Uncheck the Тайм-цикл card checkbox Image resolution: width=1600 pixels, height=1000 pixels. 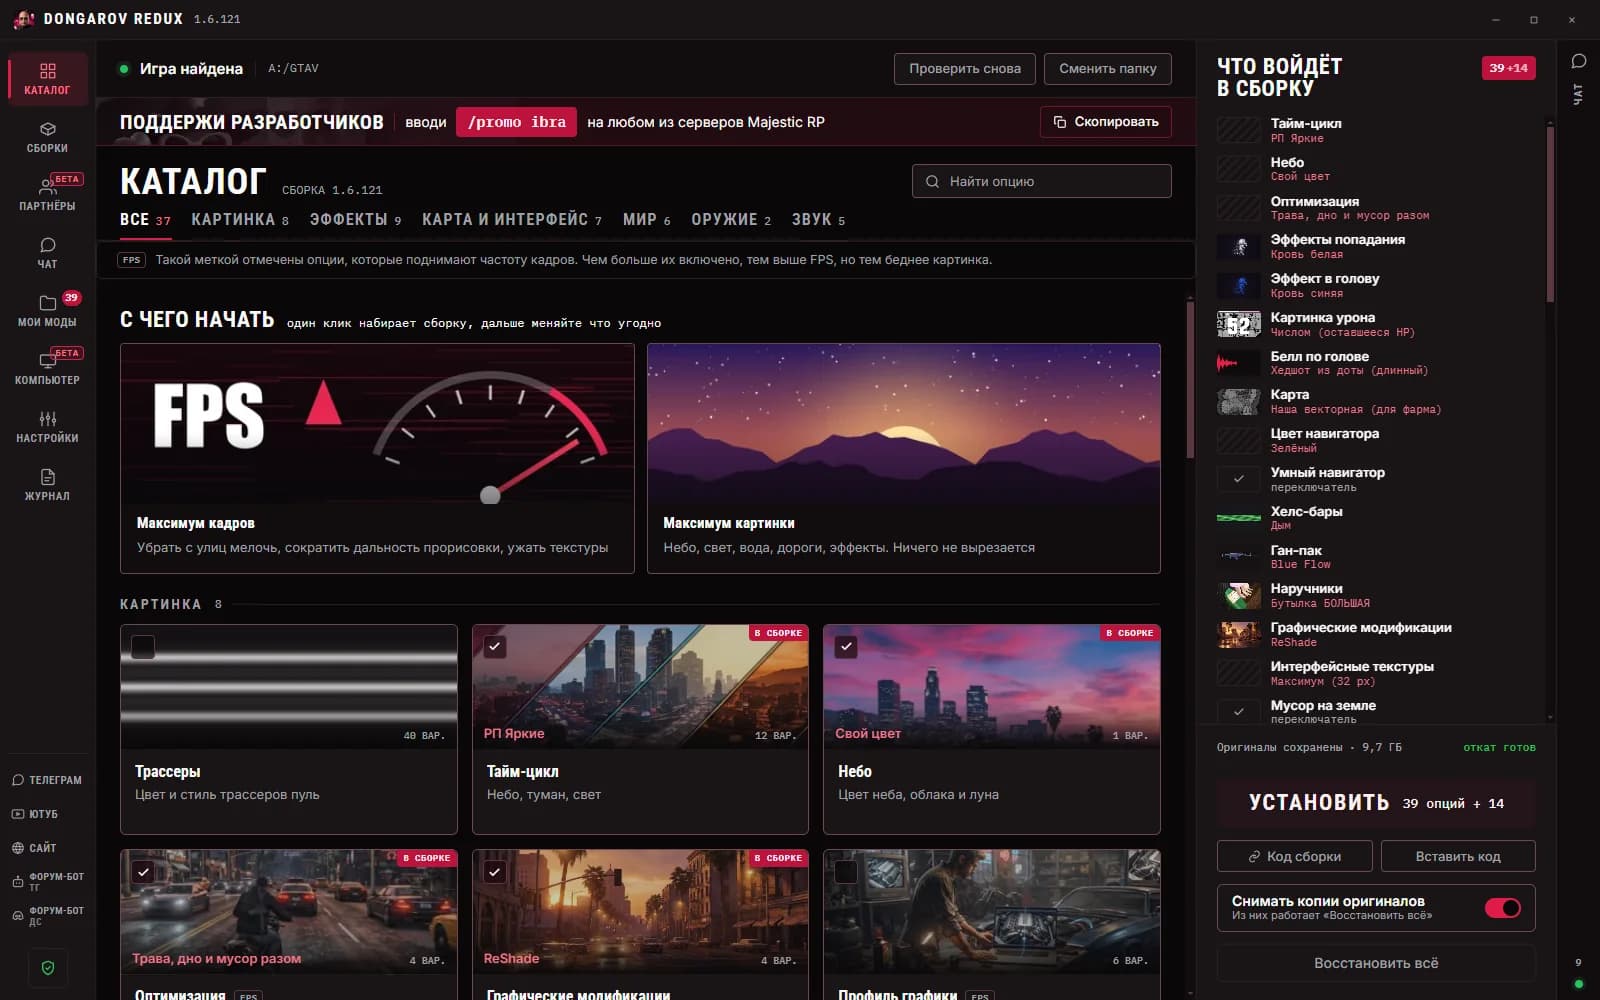point(494,647)
